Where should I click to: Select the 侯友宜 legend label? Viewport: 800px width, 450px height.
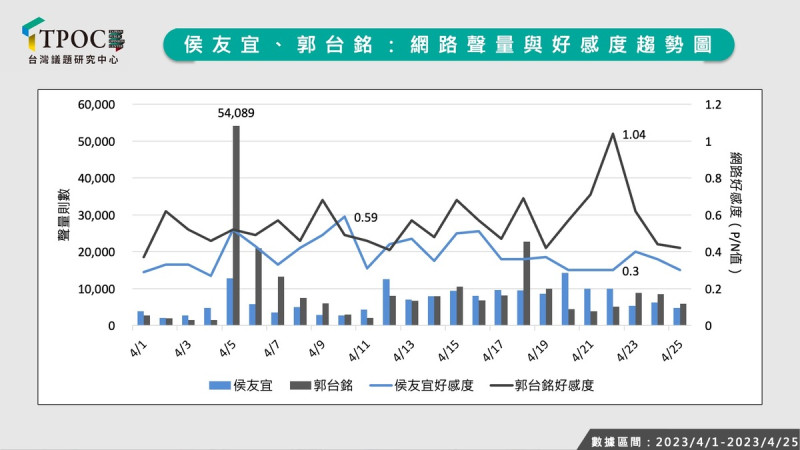click(253, 385)
